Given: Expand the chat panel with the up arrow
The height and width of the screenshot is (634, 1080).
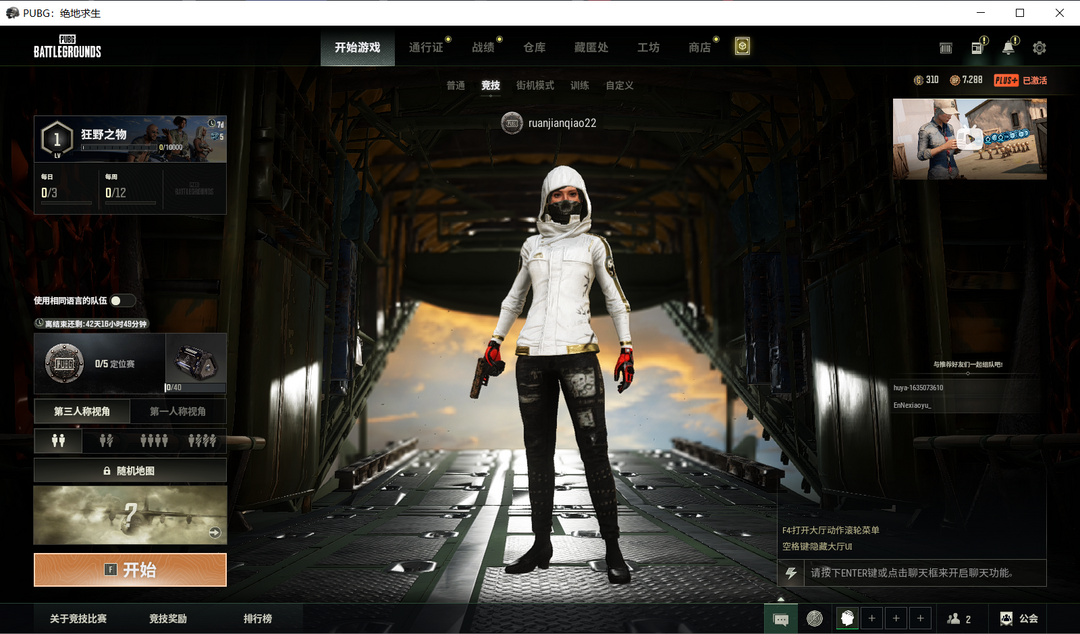Looking at the screenshot, I should tap(791, 573).
